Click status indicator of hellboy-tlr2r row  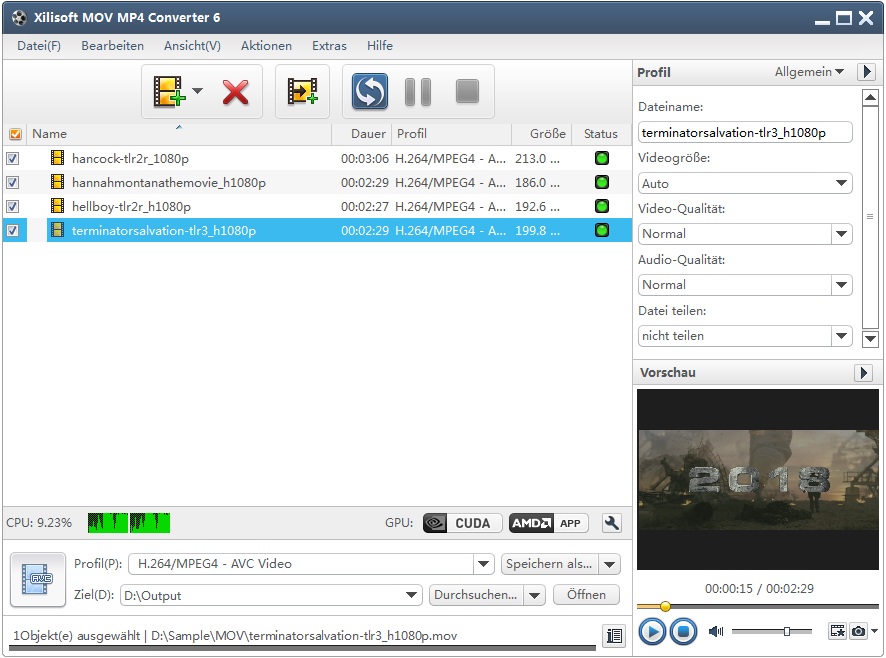pos(602,206)
